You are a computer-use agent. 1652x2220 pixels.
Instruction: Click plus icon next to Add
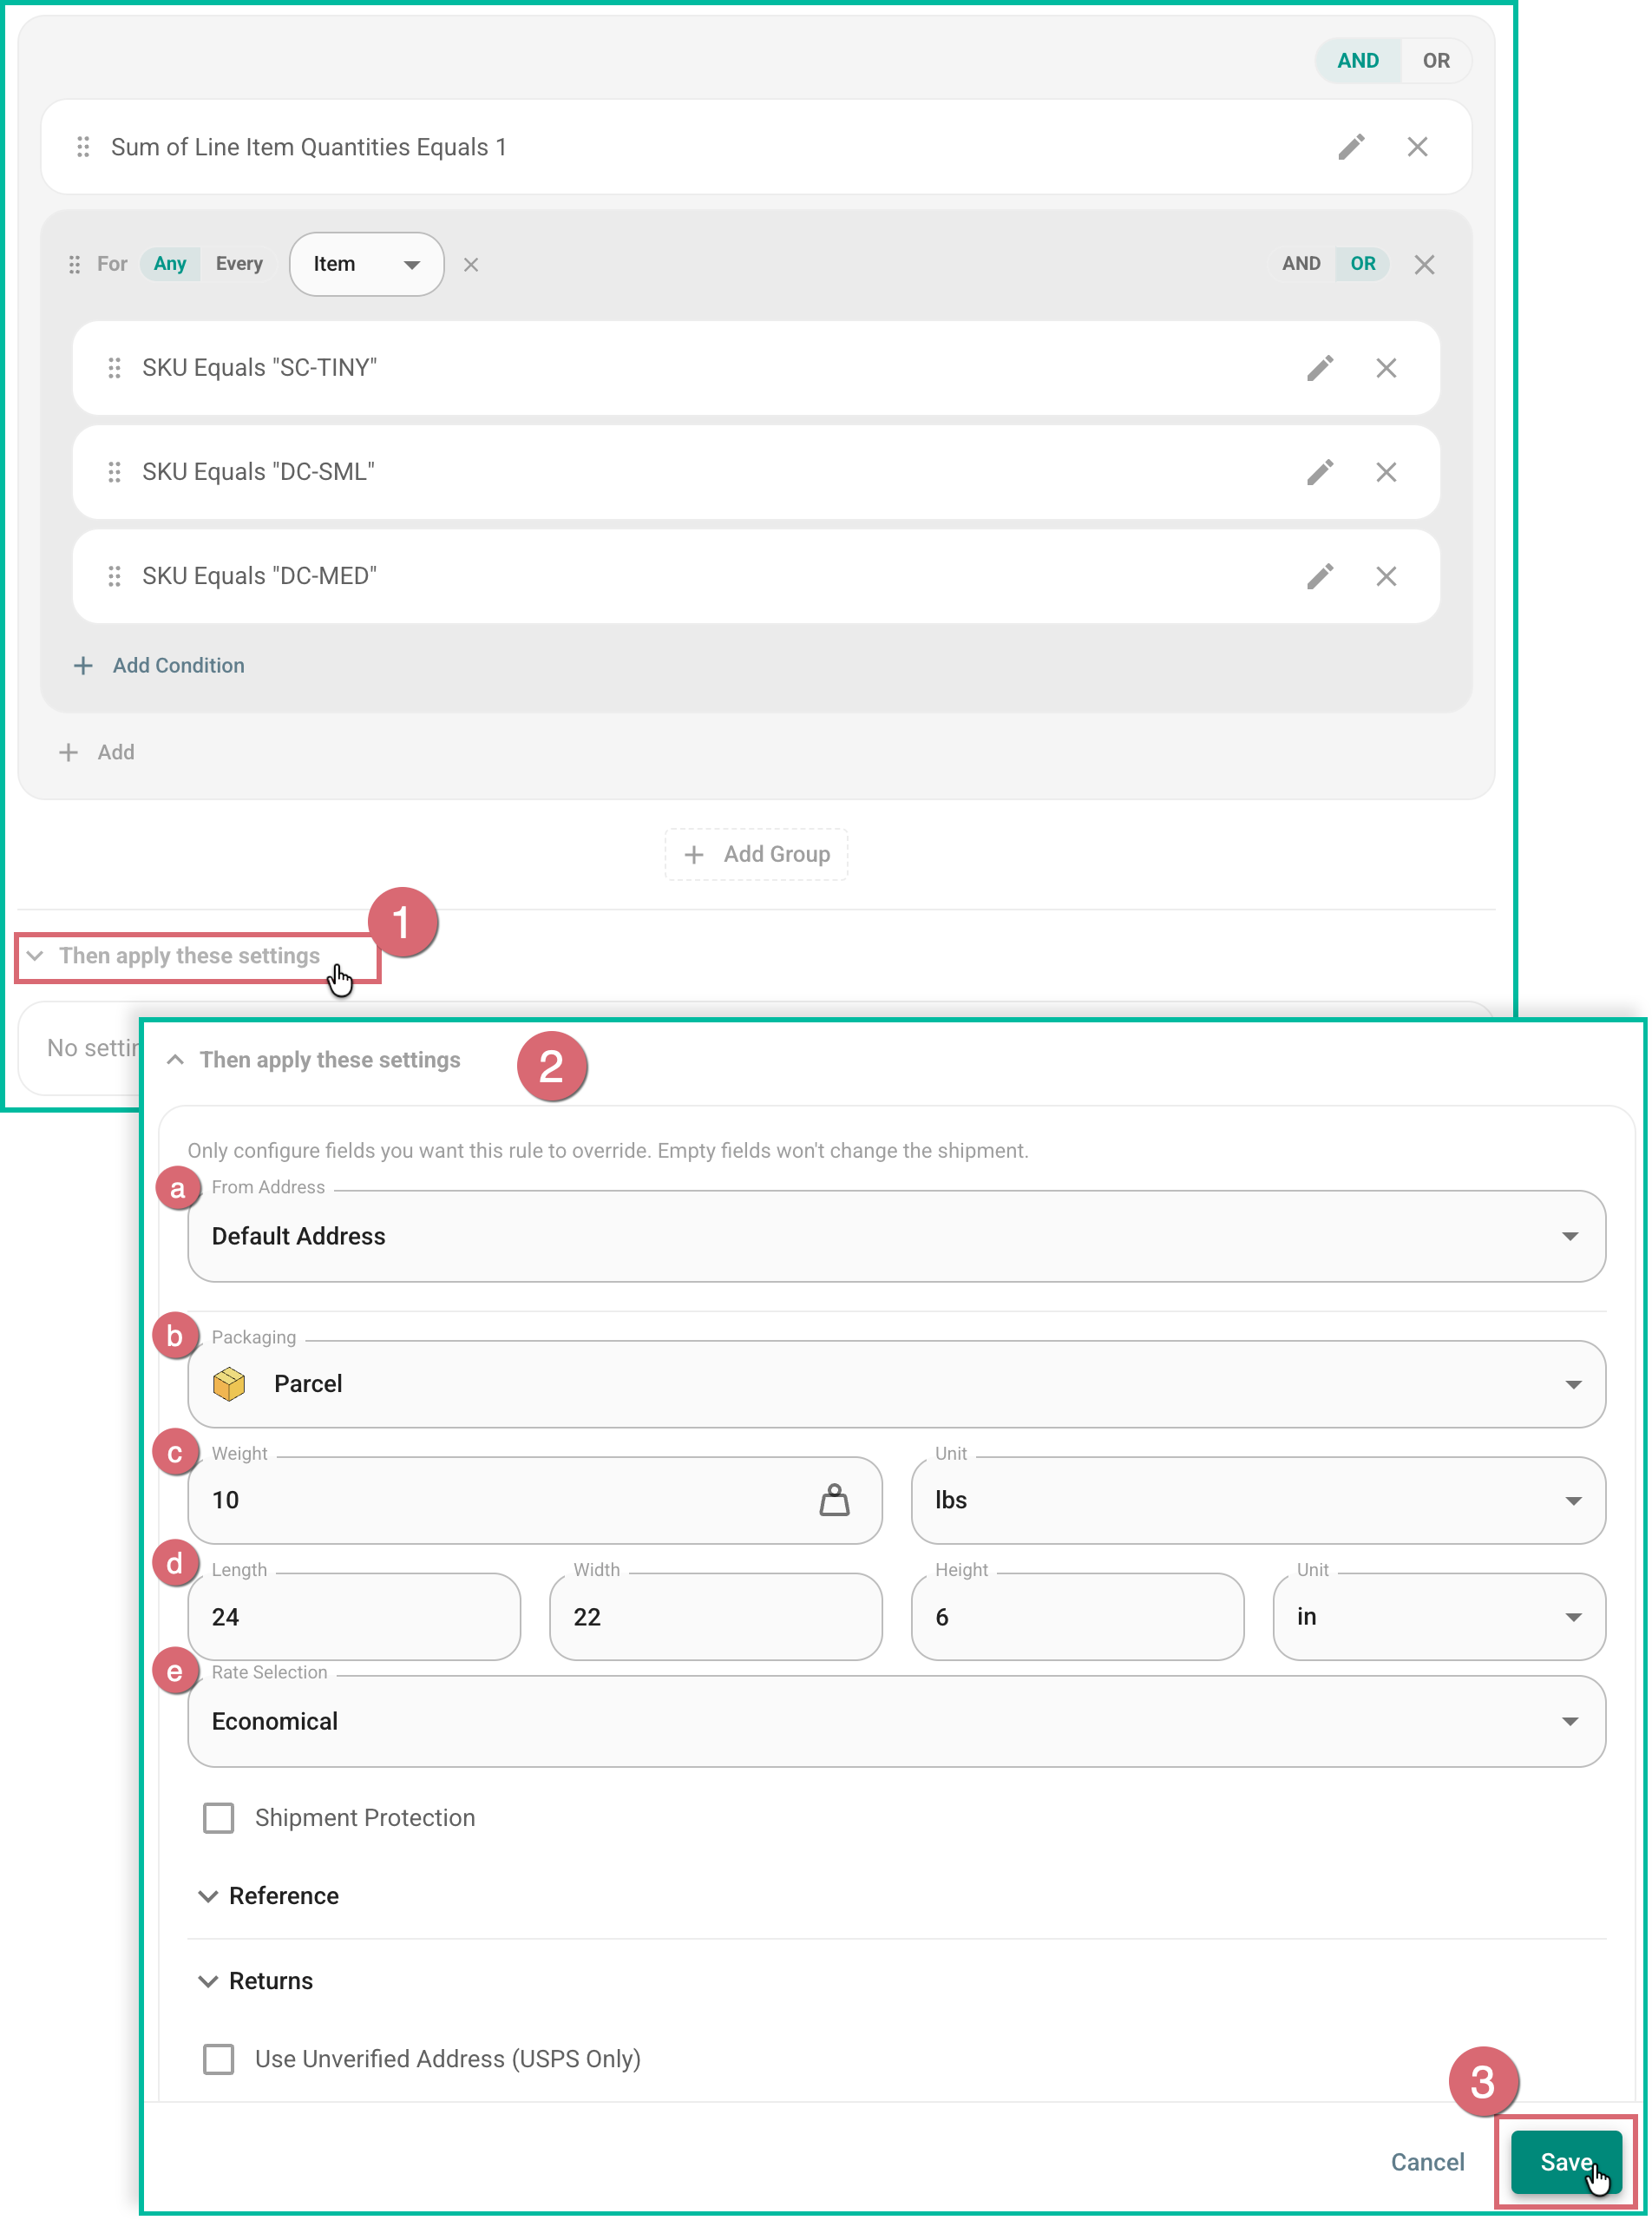(x=68, y=752)
